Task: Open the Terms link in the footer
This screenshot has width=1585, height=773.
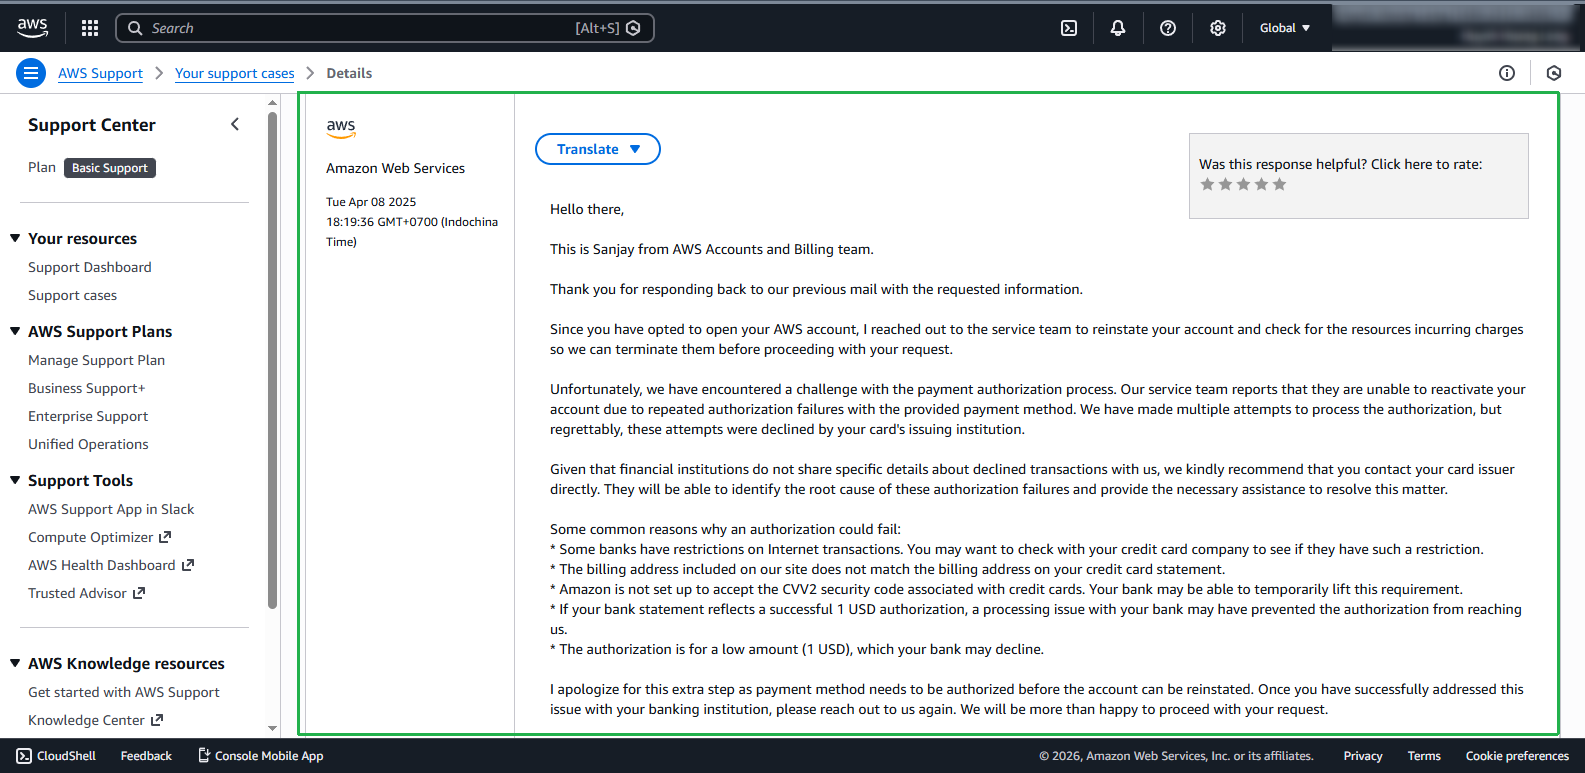Action: click(x=1424, y=756)
